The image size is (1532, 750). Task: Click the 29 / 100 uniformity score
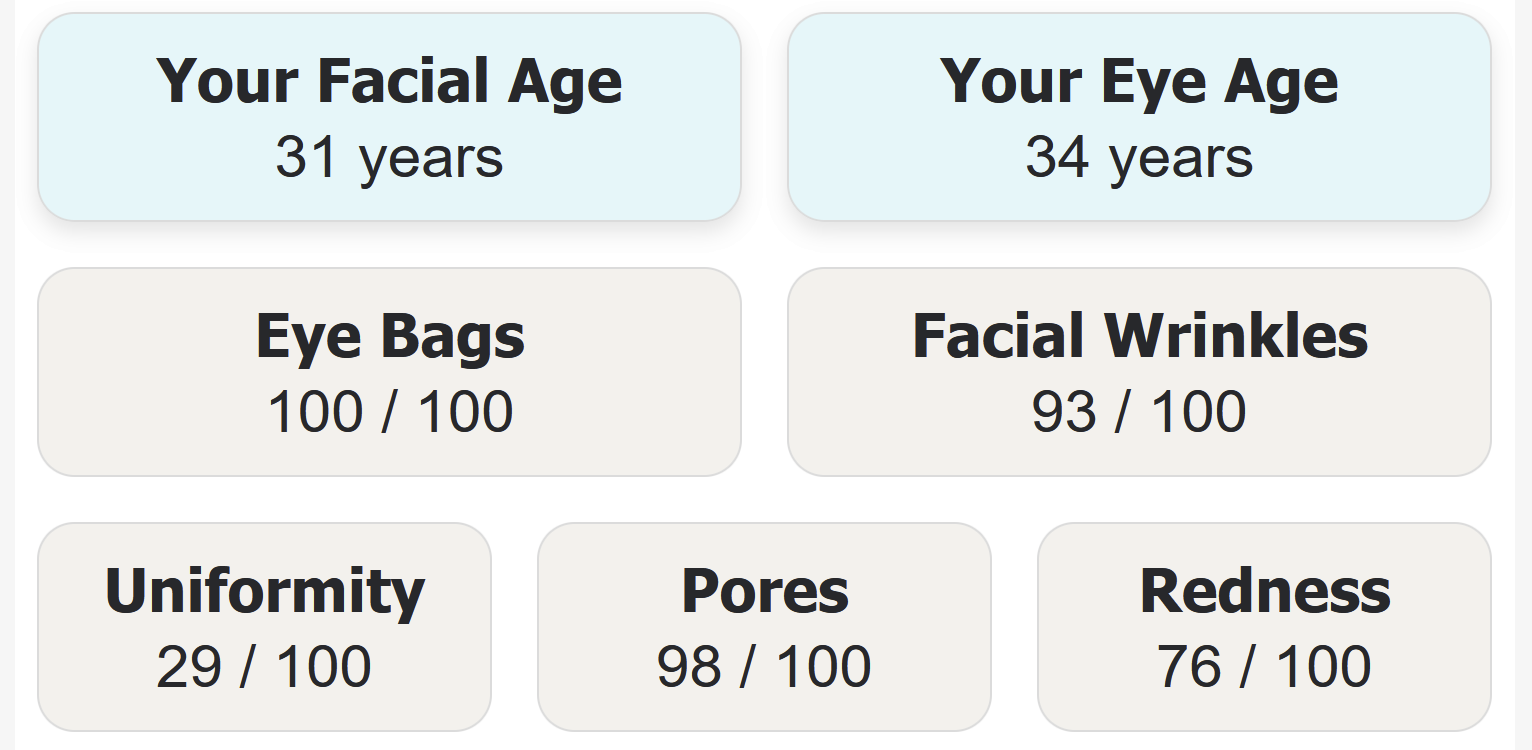coord(264,667)
